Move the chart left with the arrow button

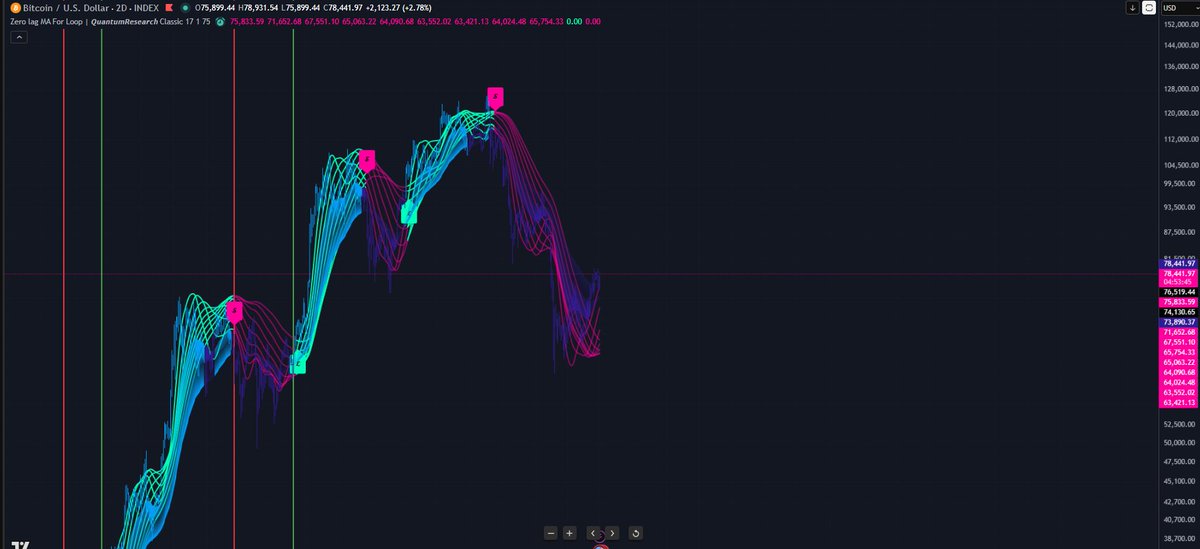click(593, 533)
